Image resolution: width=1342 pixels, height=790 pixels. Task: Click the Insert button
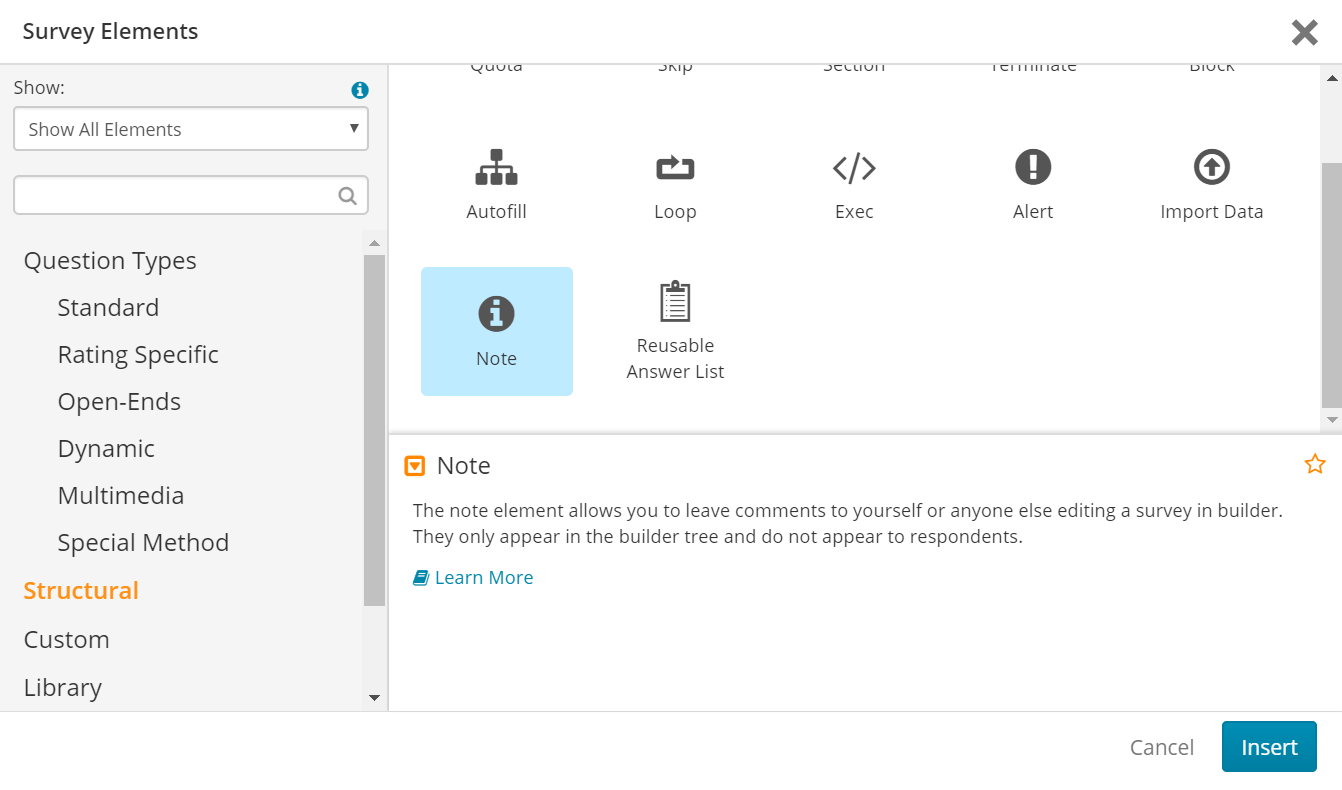click(1269, 747)
